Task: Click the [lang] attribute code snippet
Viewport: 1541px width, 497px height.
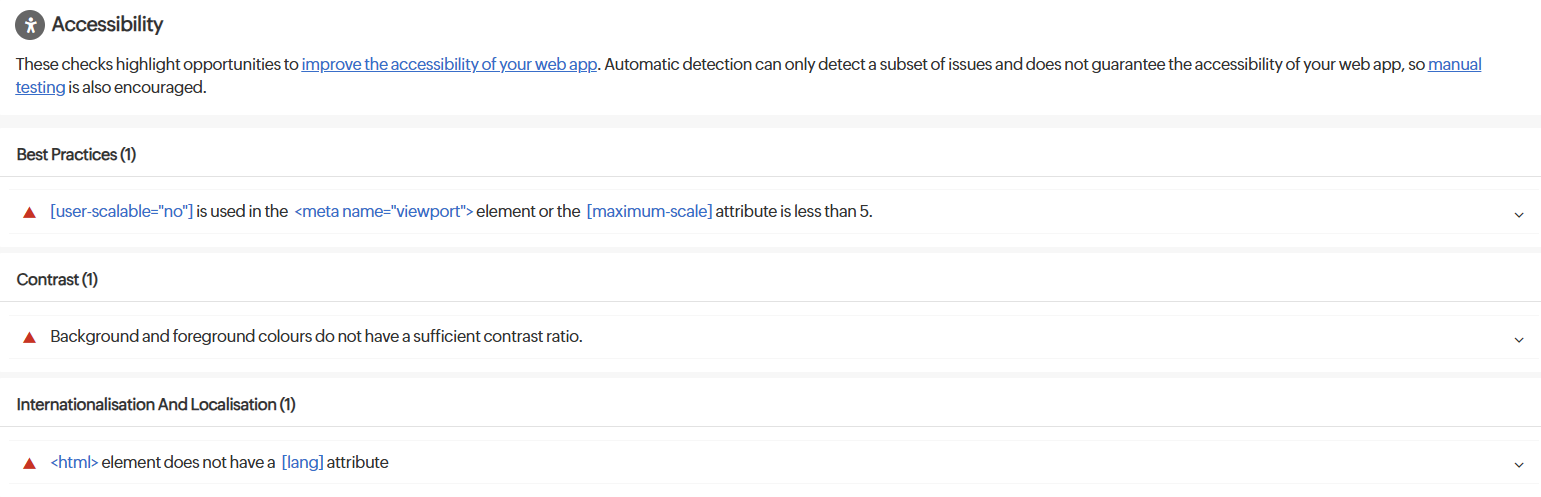Action: click(x=302, y=463)
